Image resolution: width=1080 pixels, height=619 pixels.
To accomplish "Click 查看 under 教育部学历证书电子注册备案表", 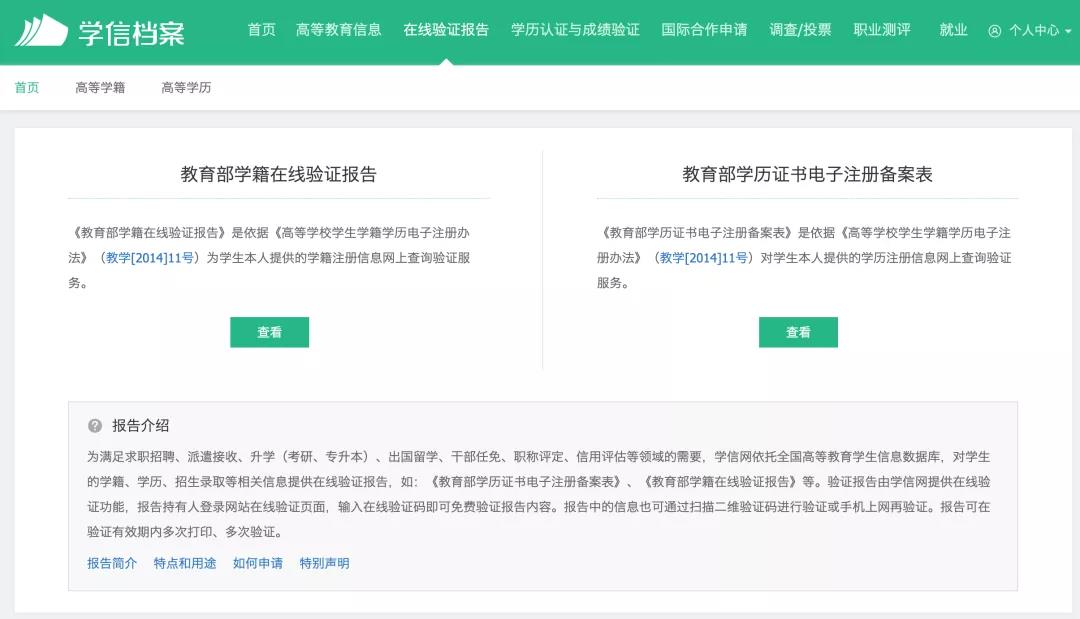I will [798, 333].
